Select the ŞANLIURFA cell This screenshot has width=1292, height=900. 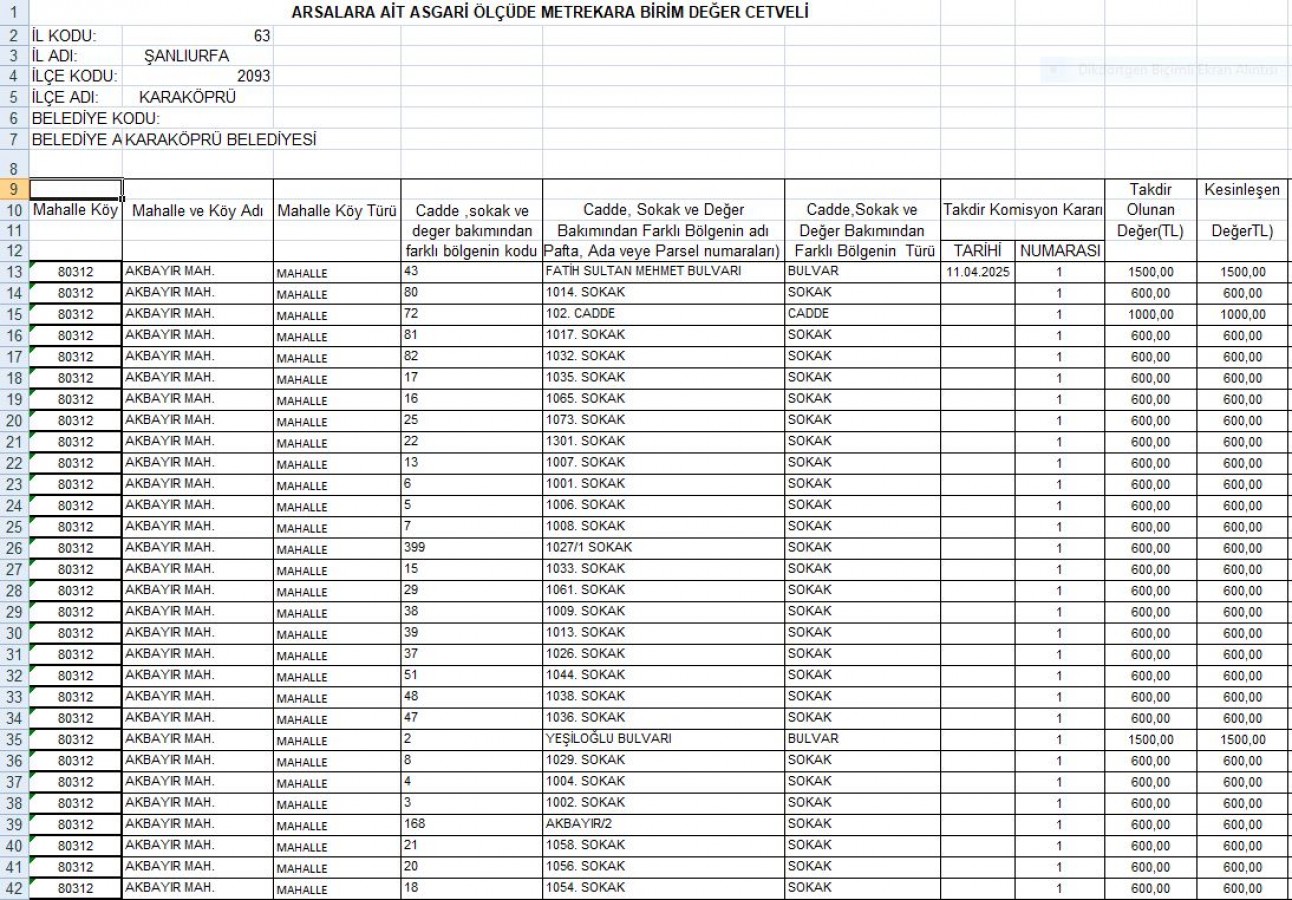click(187, 56)
